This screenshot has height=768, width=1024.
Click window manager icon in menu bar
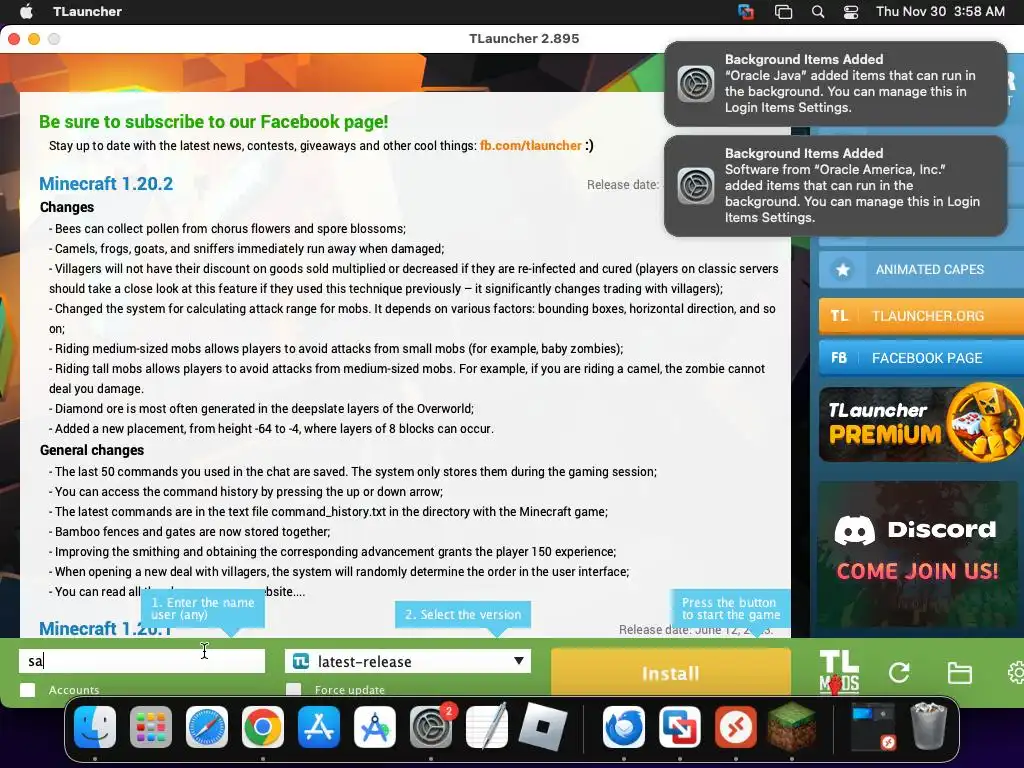pyautogui.click(x=783, y=12)
